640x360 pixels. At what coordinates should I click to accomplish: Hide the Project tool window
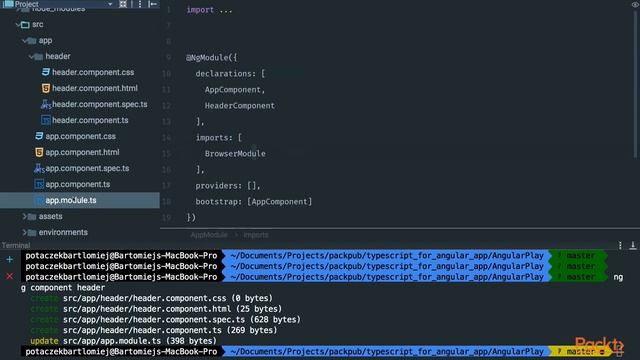pos(153,4)
